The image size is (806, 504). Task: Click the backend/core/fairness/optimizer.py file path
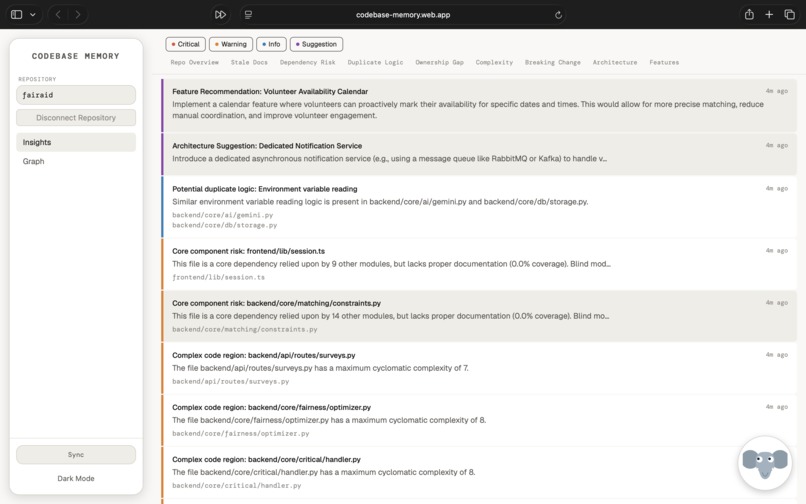click(x=241, y=434)
